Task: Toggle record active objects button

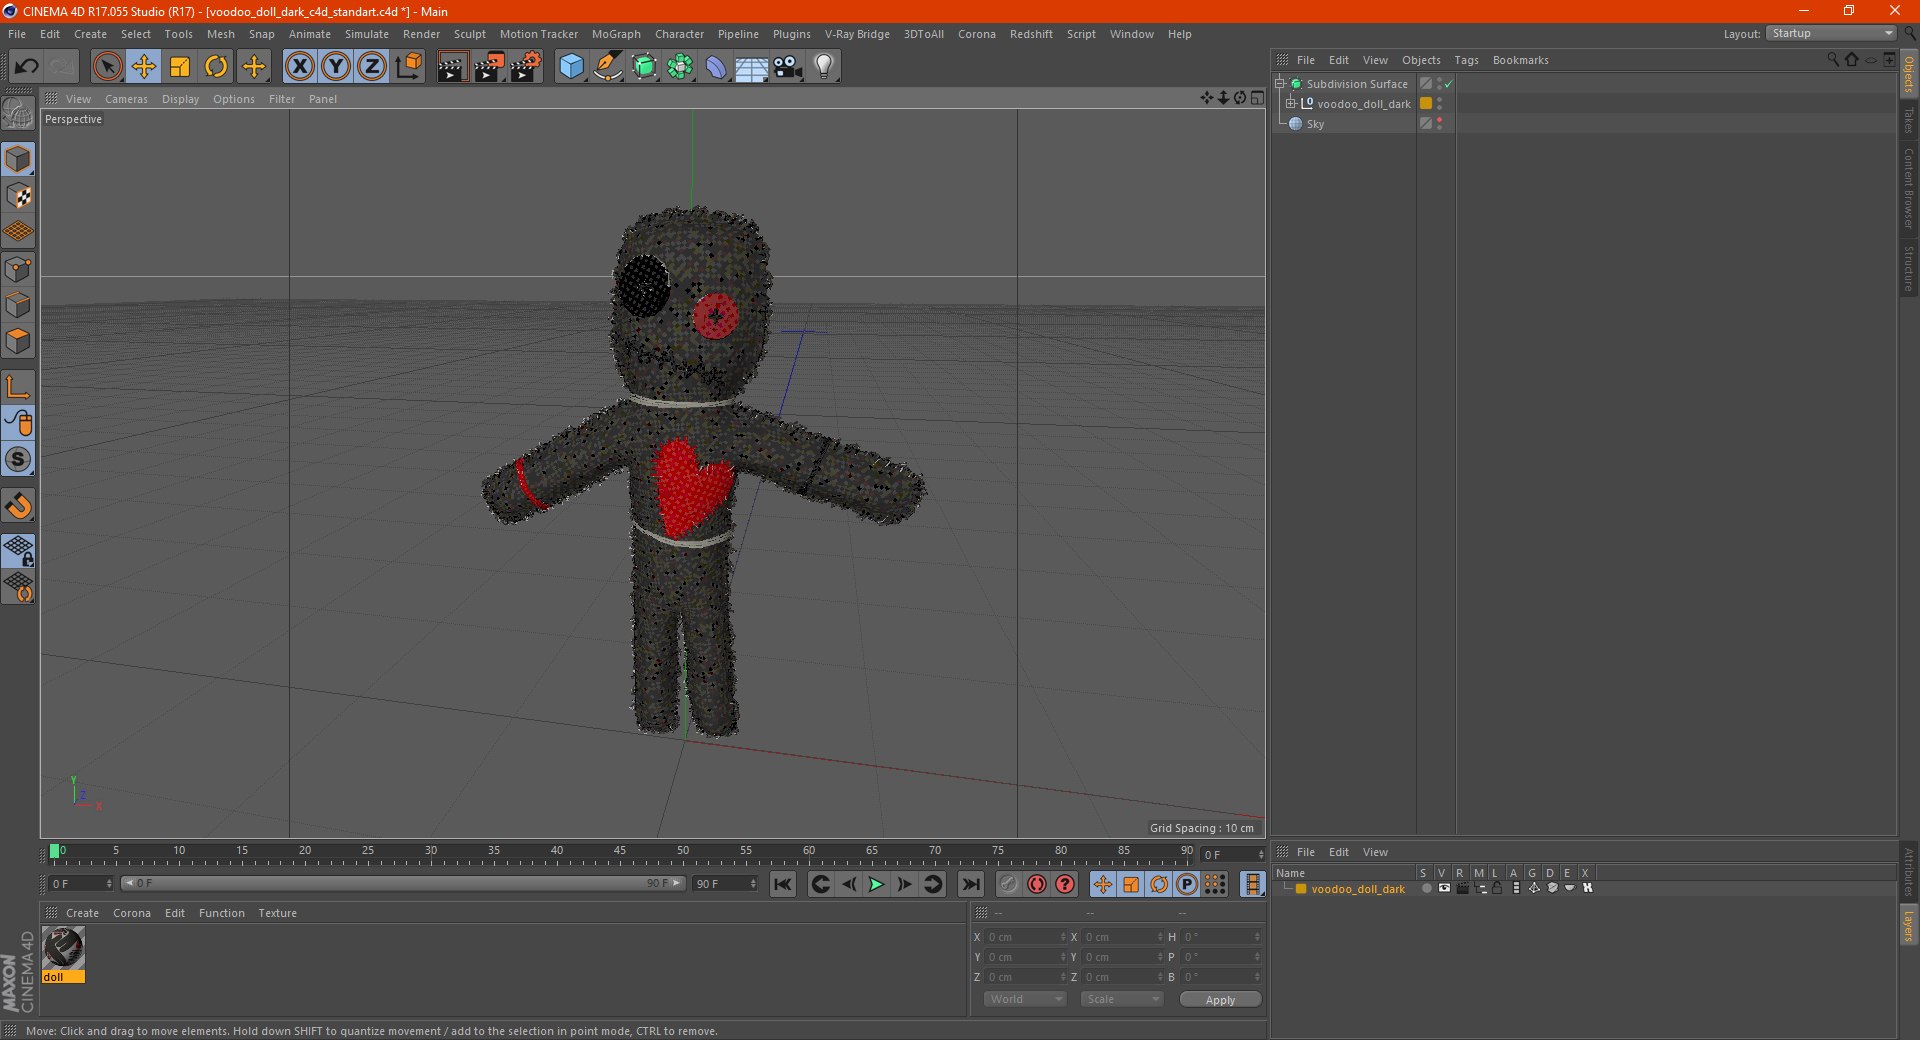Action: 1008,884
